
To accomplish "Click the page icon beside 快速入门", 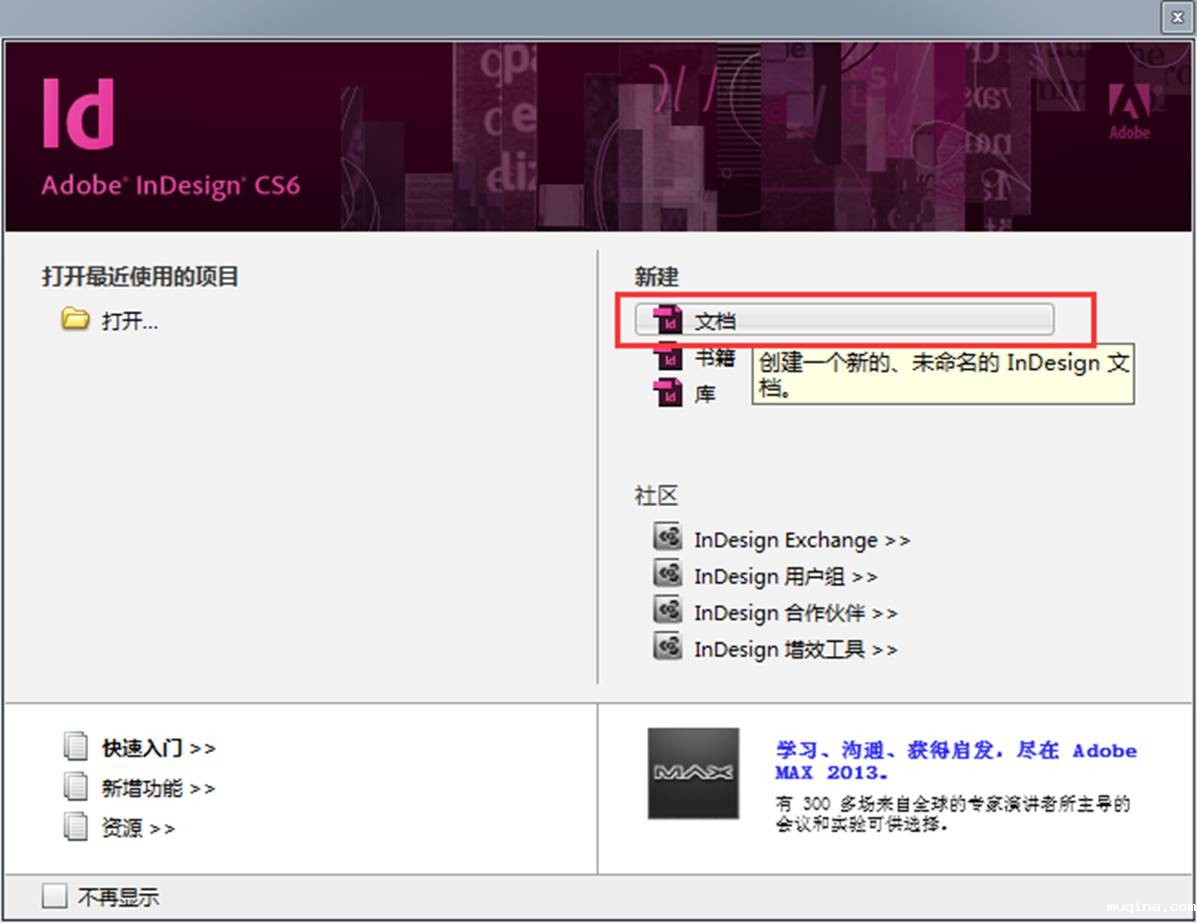I will [x=76, y=747].
